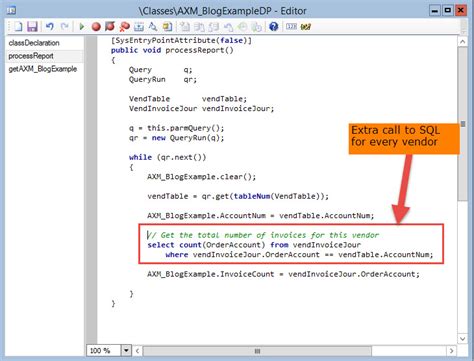Select the getAXM_BlogExample method
474x361 pixels.
(43, 69)
